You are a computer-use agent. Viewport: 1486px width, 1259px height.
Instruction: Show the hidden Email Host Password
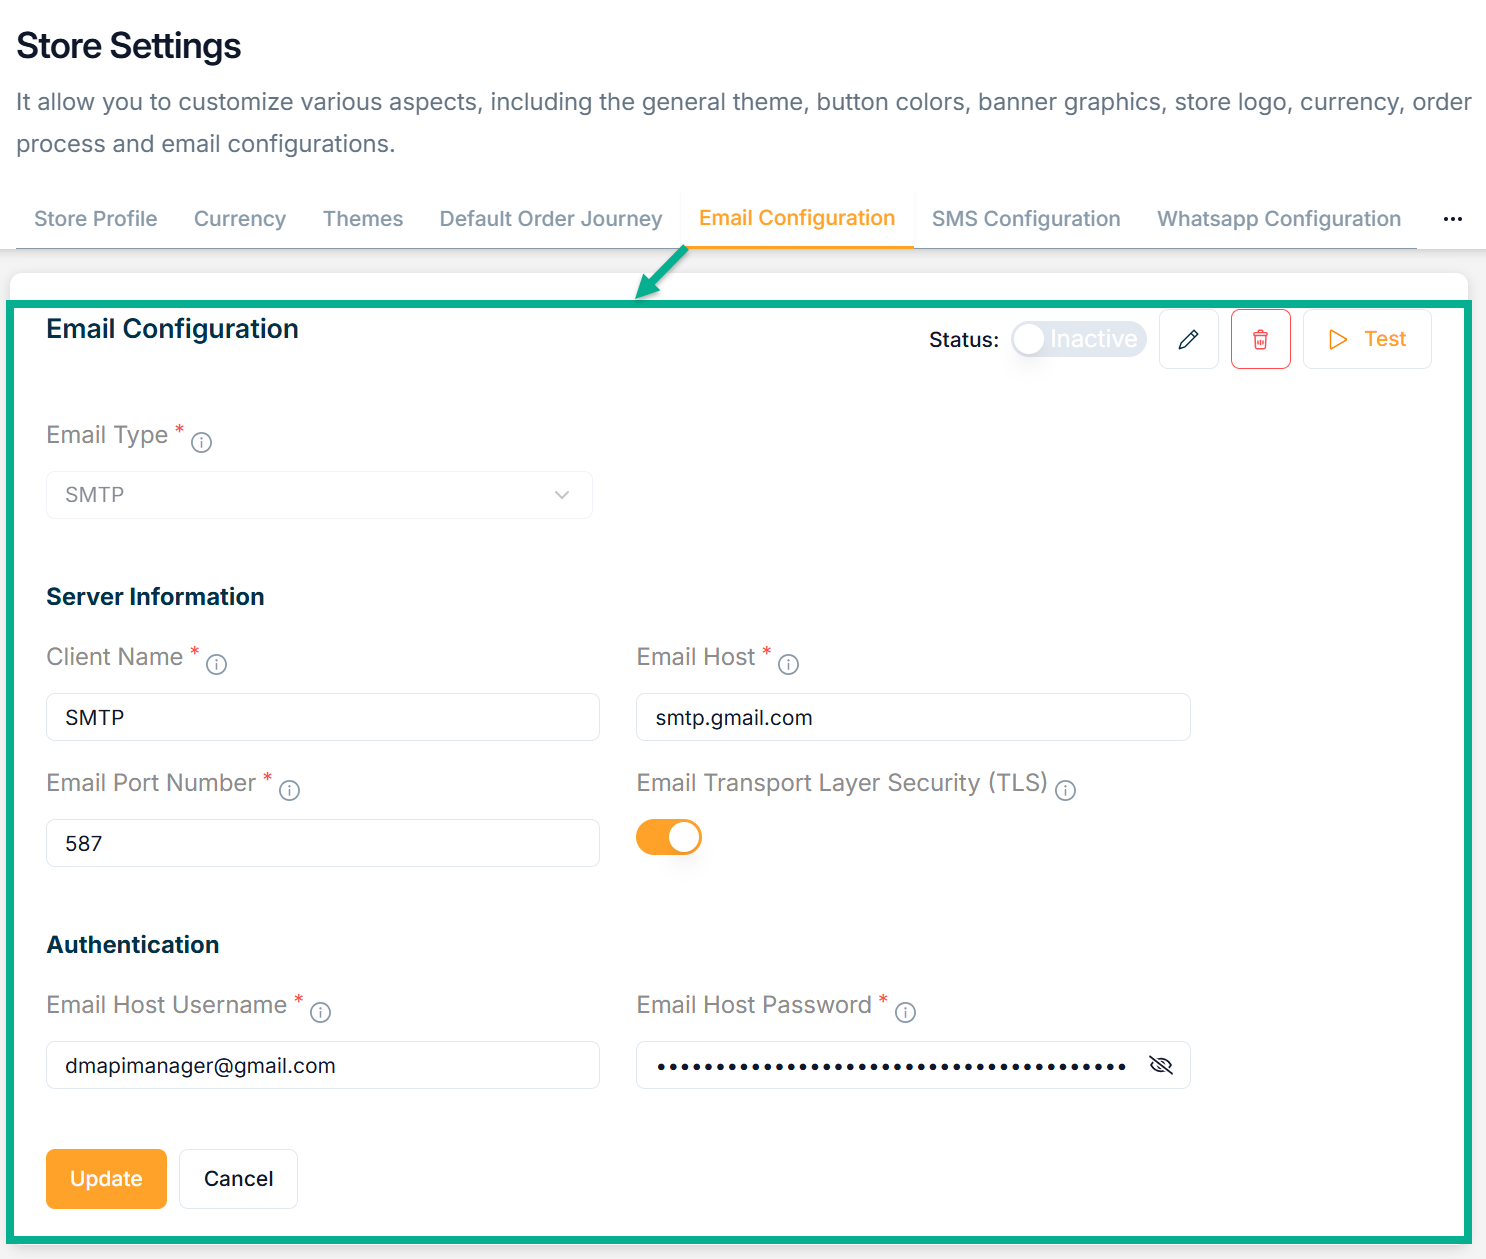(1160, 1065)
